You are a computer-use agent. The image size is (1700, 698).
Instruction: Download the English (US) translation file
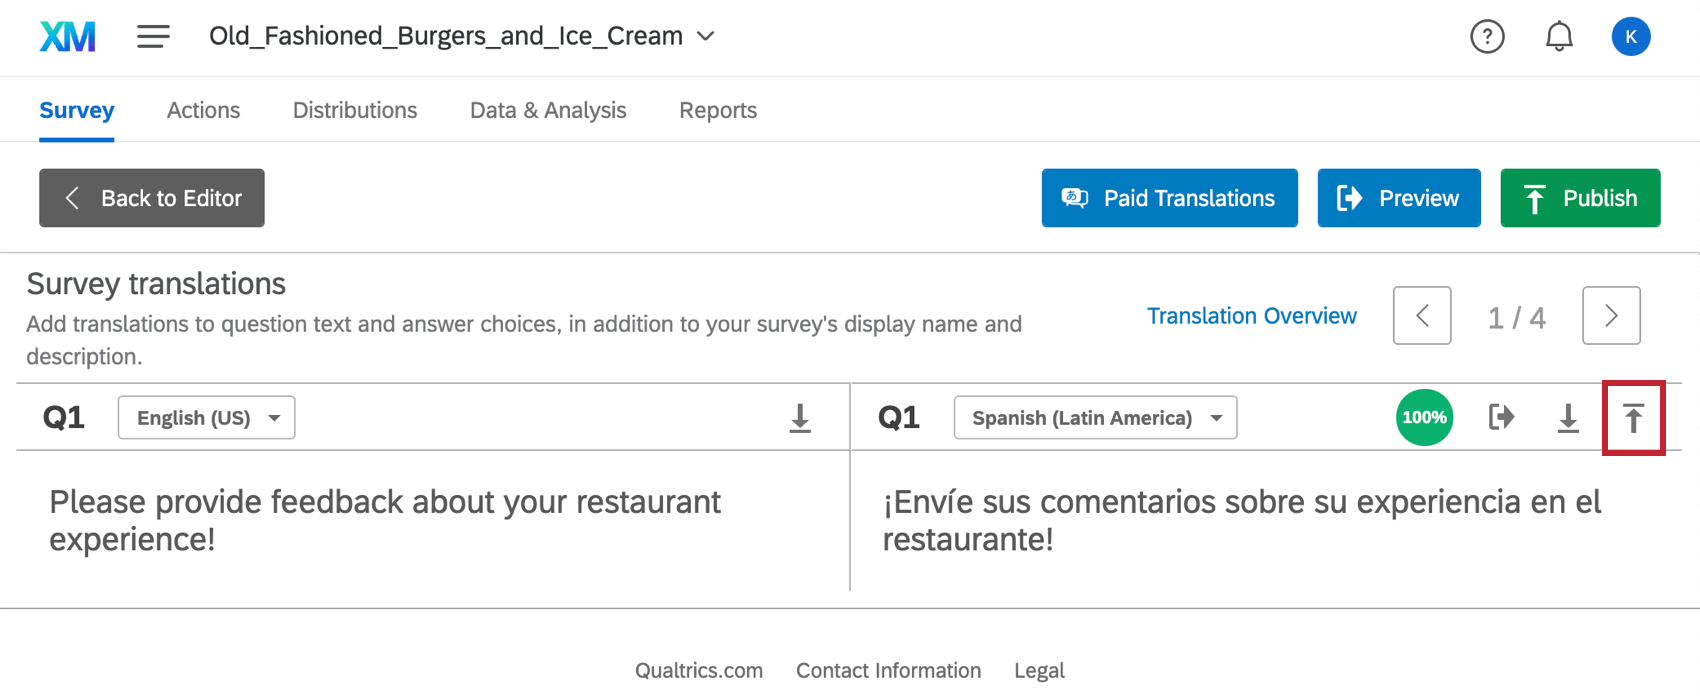tap(800, 418)
